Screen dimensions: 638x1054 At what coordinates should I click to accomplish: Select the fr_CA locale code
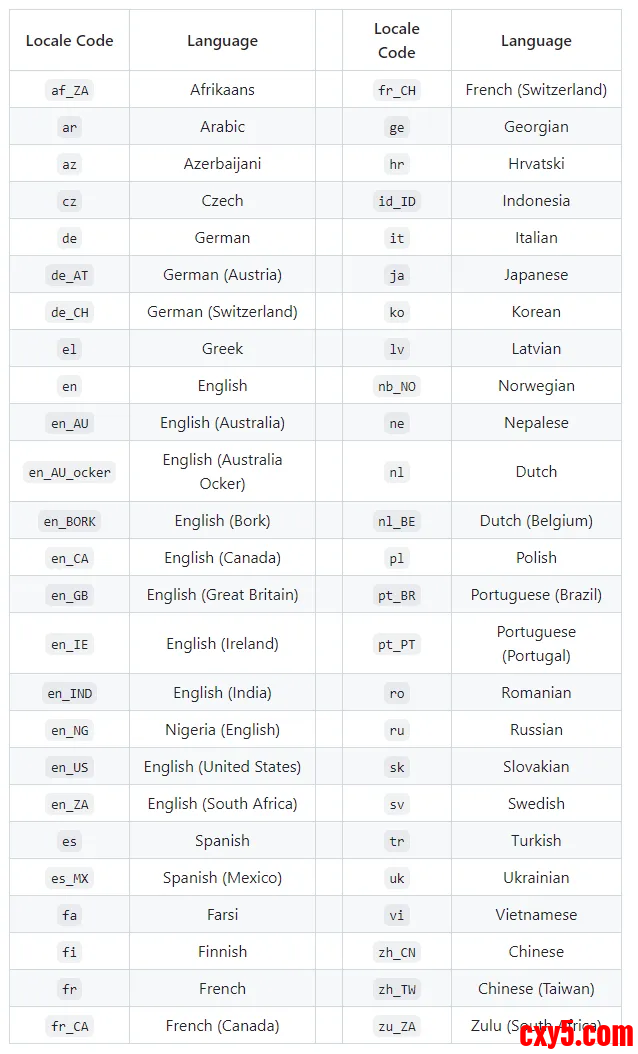70,1026
